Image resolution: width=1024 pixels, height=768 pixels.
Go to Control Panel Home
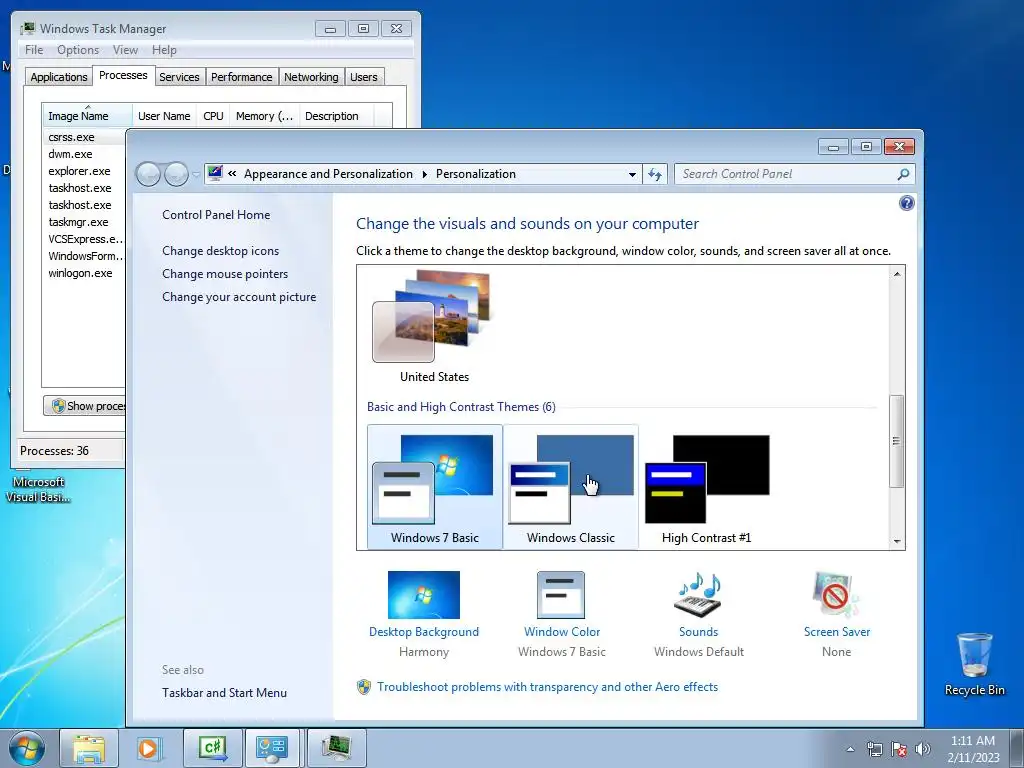coord(216,214)
